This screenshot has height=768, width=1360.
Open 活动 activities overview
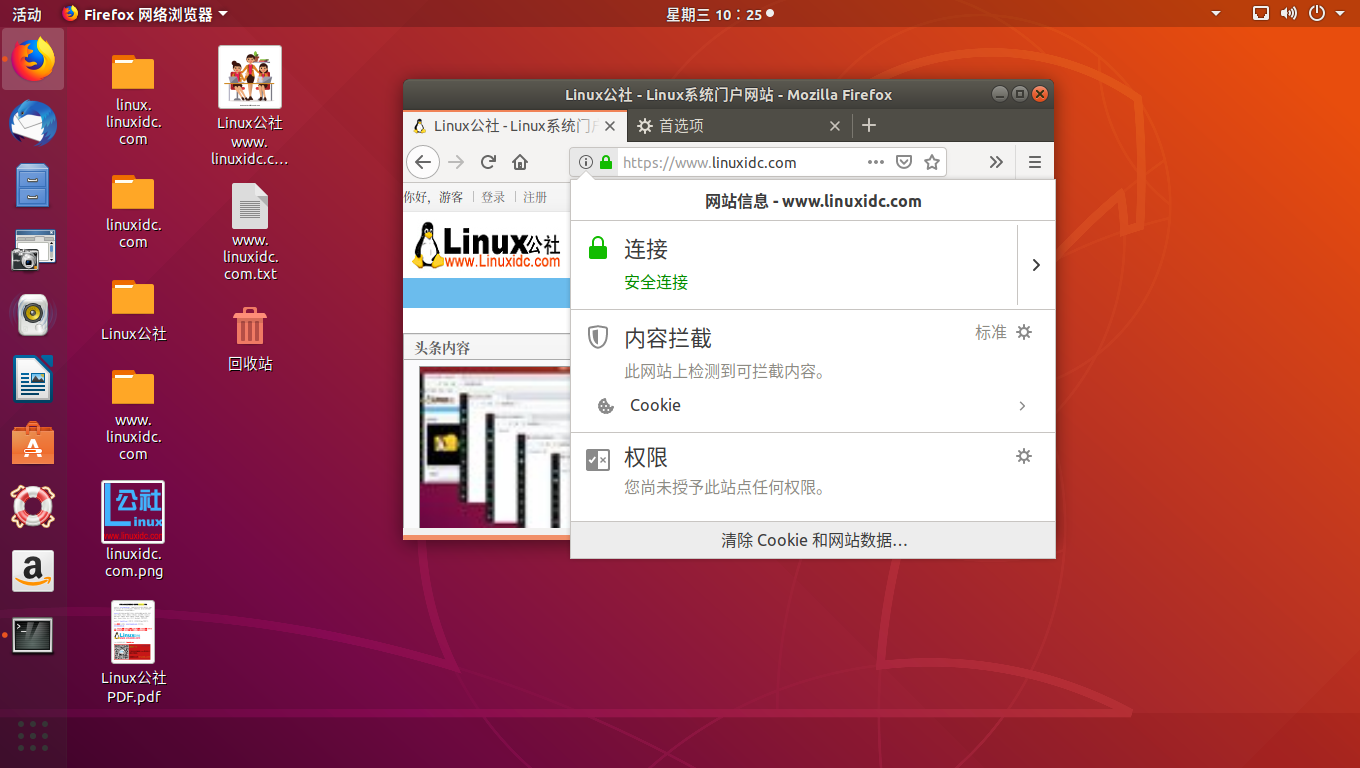tap(27, 14)
